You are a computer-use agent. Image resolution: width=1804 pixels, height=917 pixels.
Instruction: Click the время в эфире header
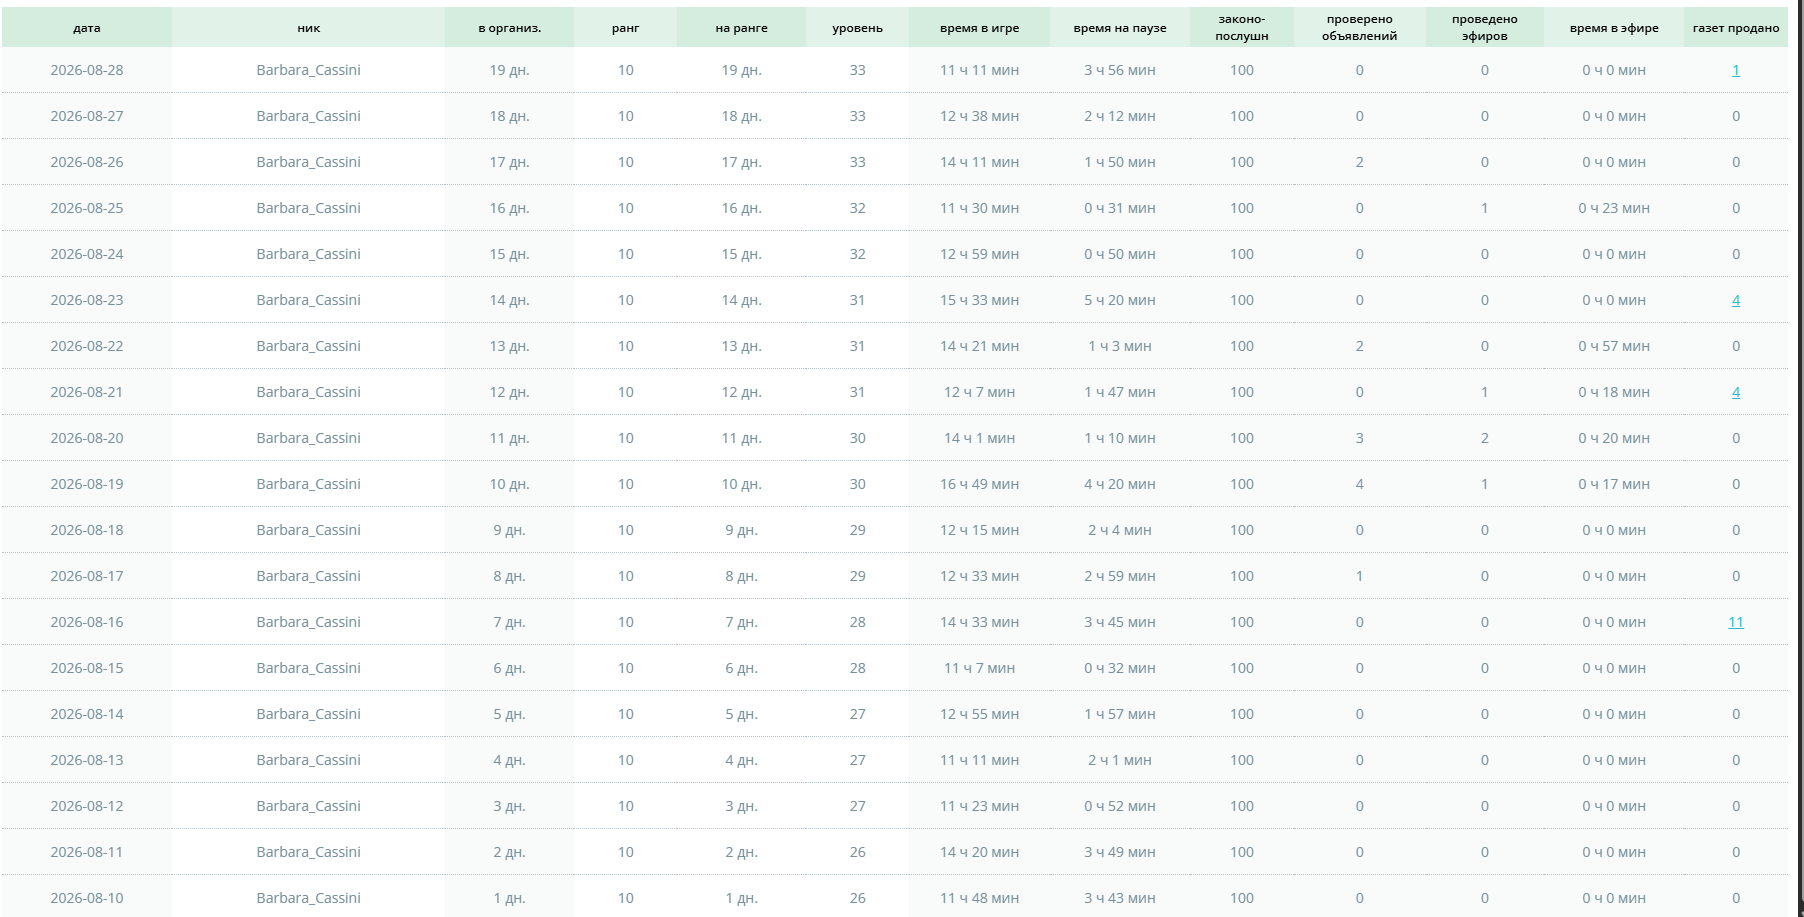pyautogui.click(x=1614, y=28)
